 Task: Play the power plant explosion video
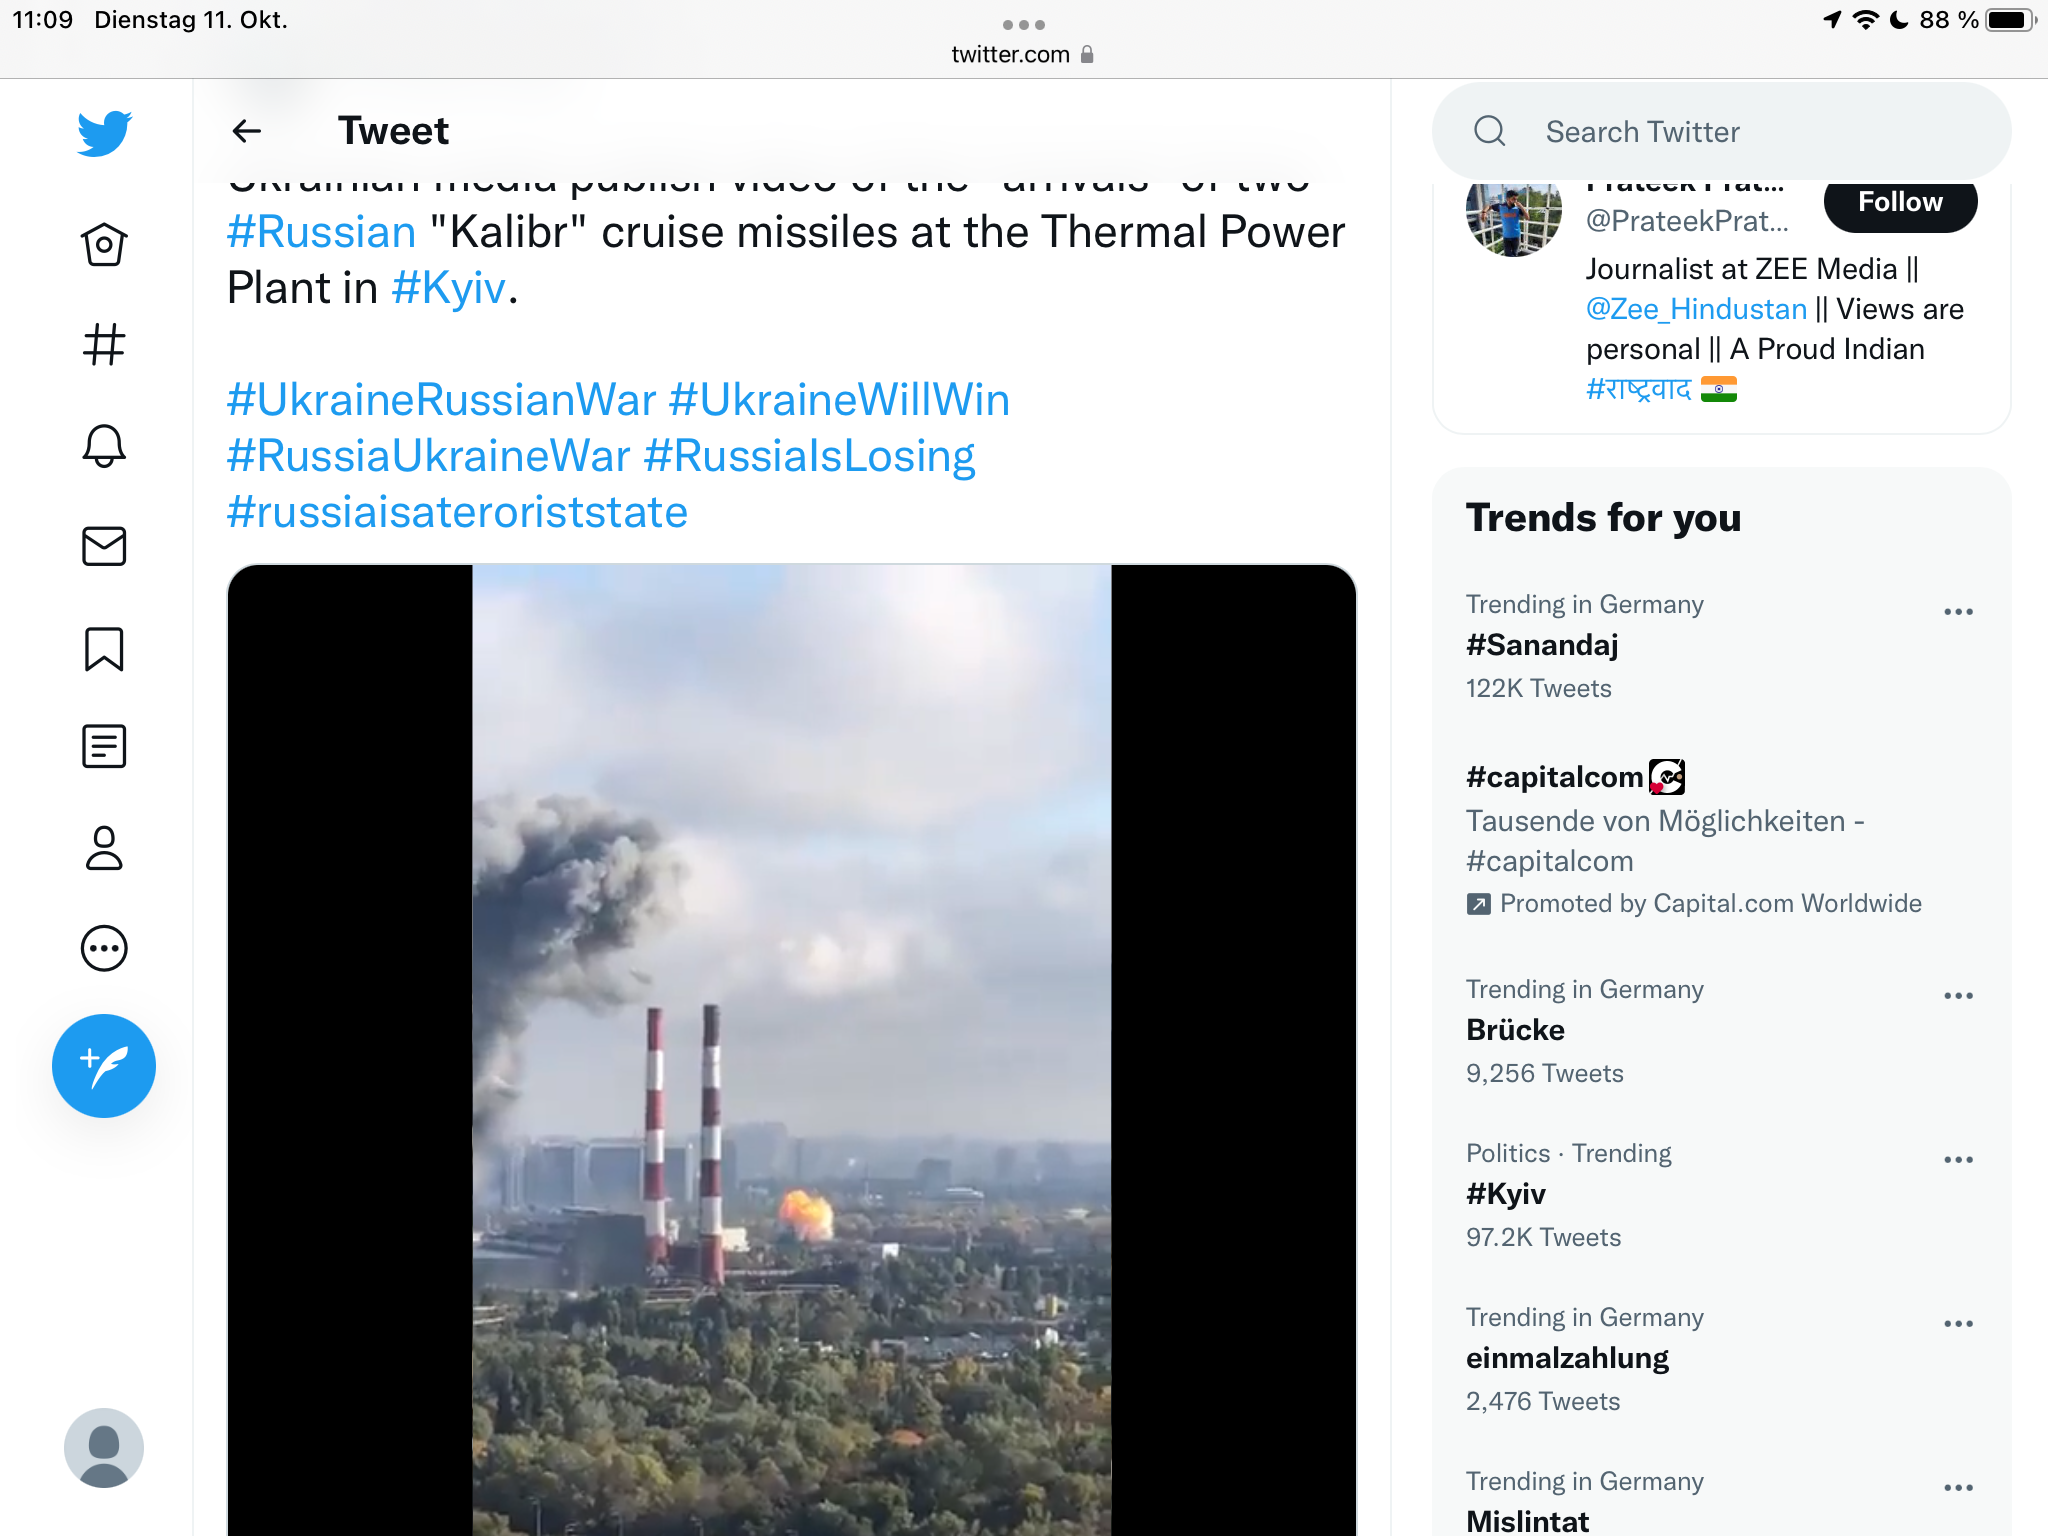(791, 1050)
